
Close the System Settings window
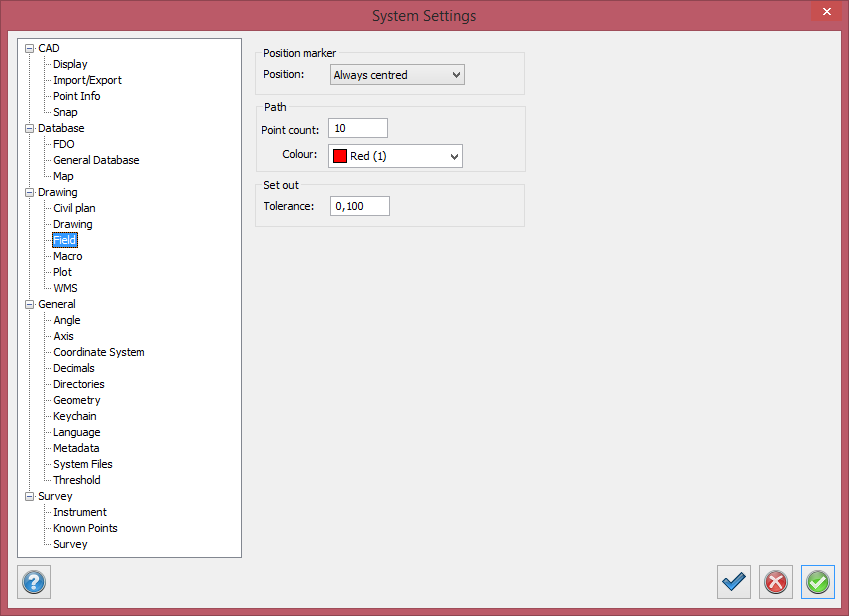click(x=825, y=12)
